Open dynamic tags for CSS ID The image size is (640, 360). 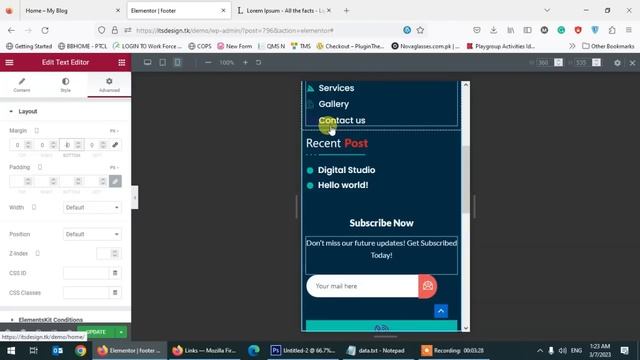[x=115, y=273]
